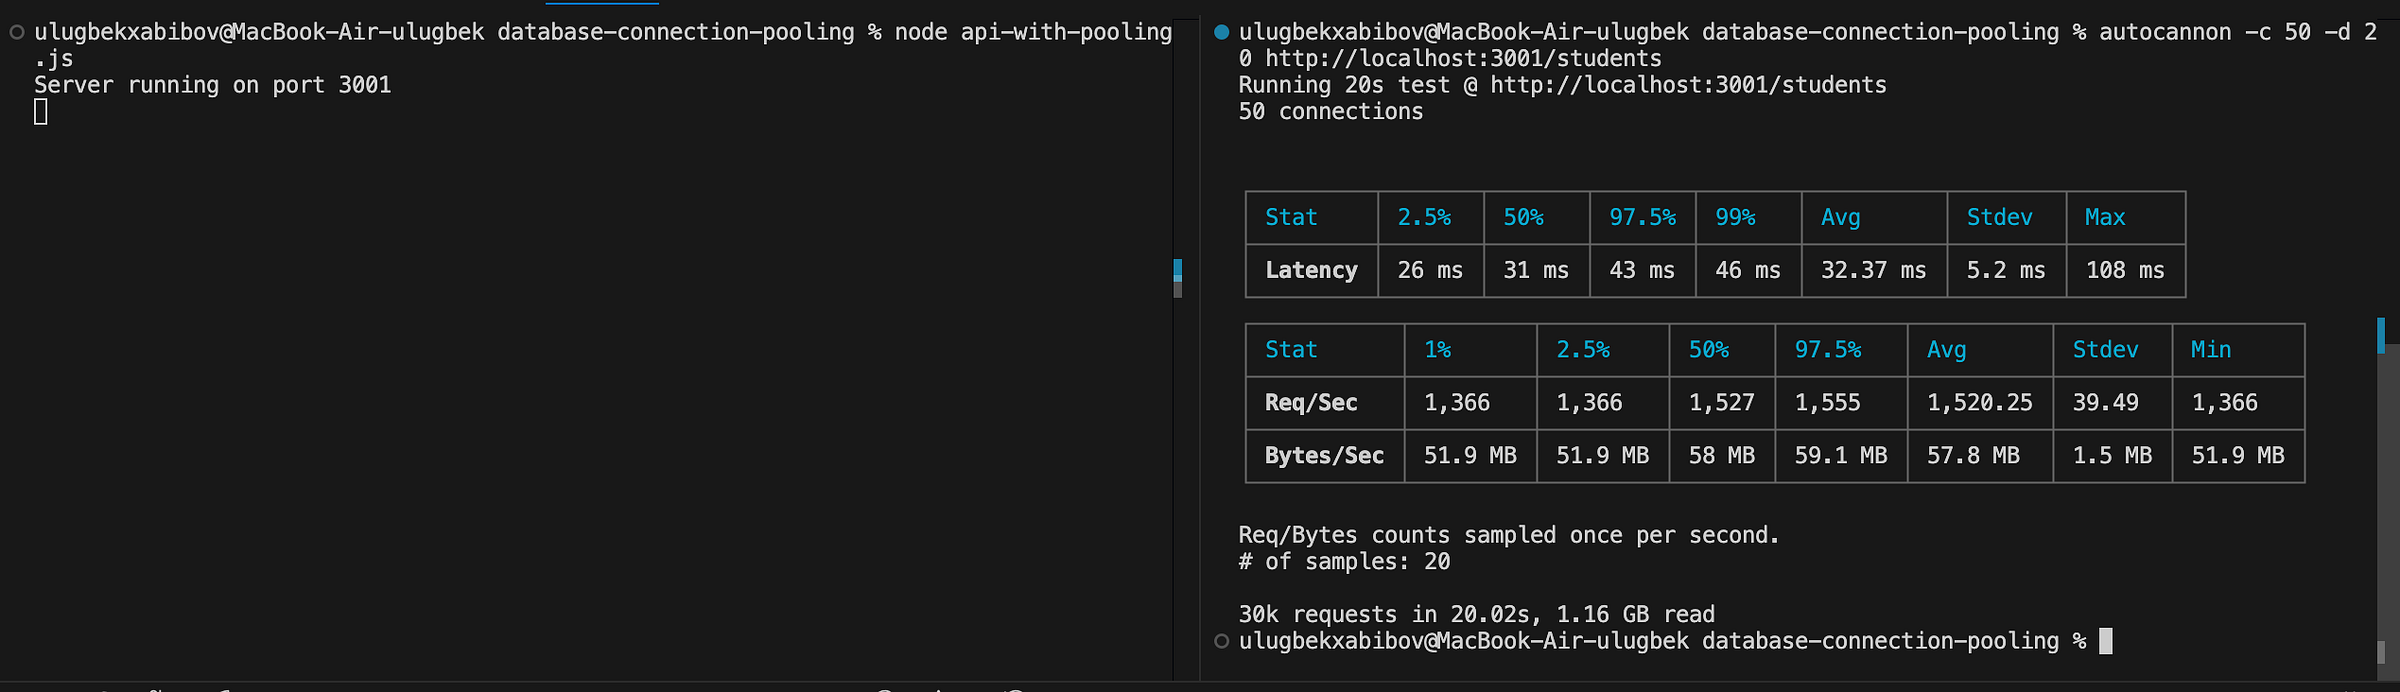The height and width of the screenshot is (692, 2400).
Task: Click the gray command marker beside the node command
Action: tap(17, 33)
